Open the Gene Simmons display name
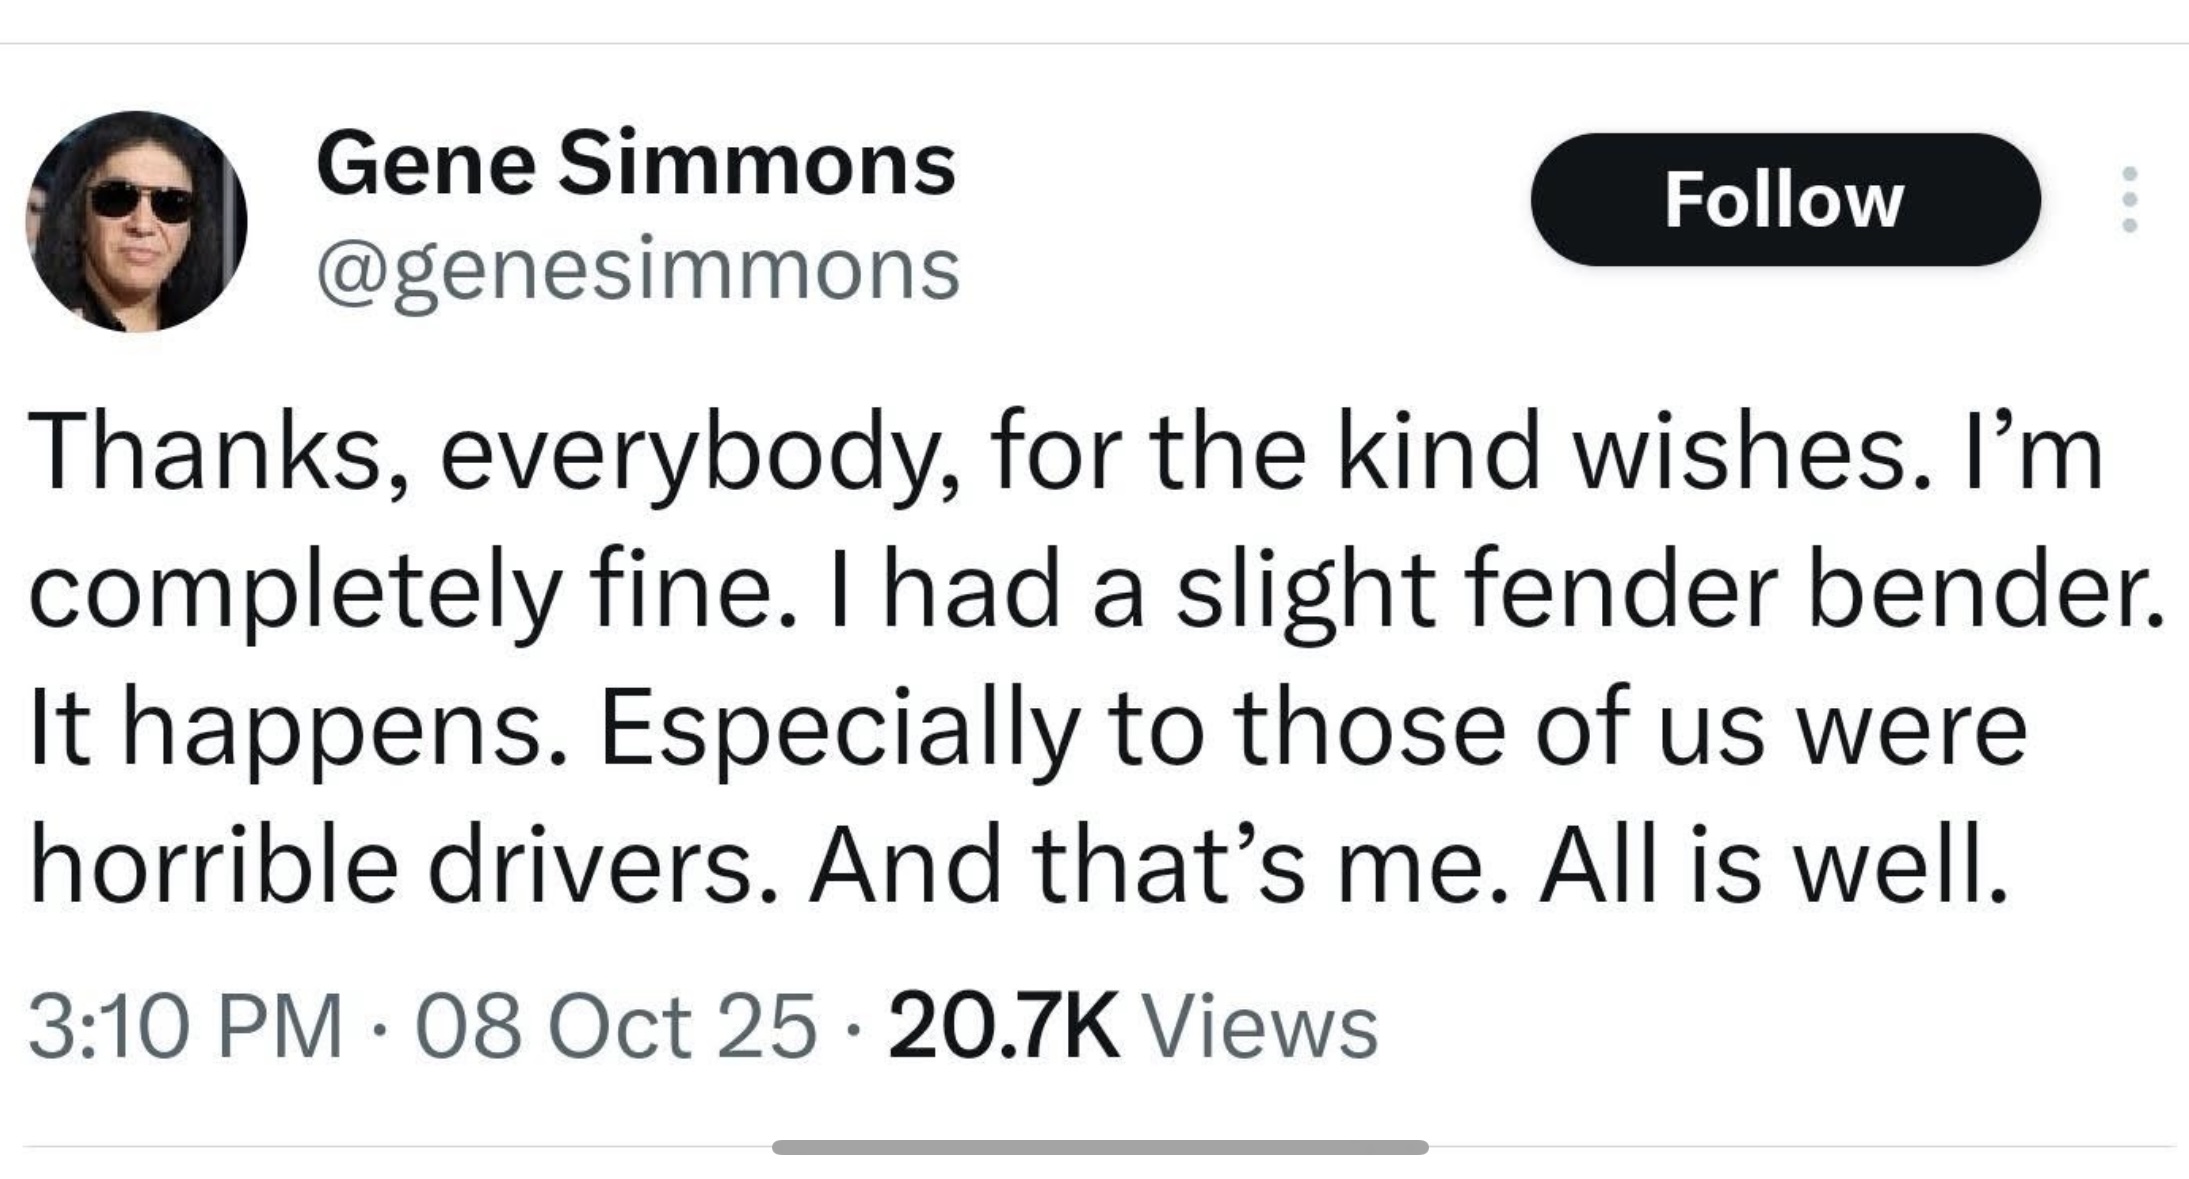The image size is (2189, 1179). coord(636,164)
